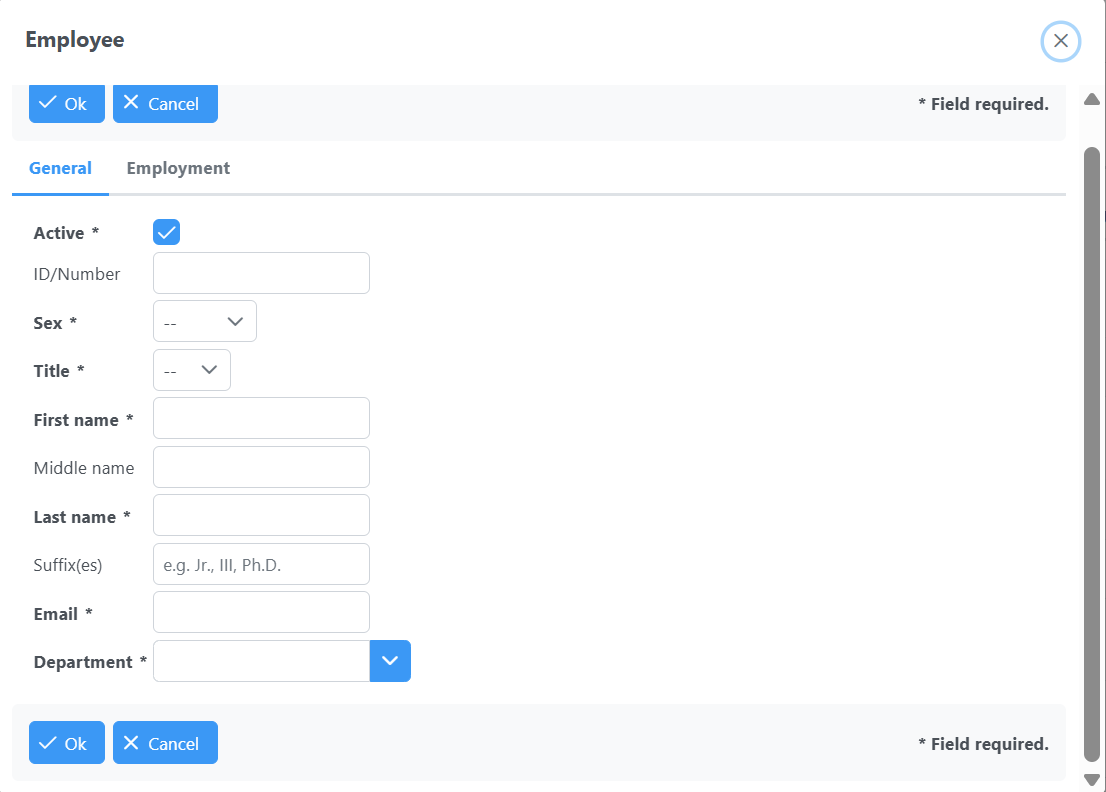Switch to the Employment tab
Screen dimensions: 1106x792
[178, 168]
